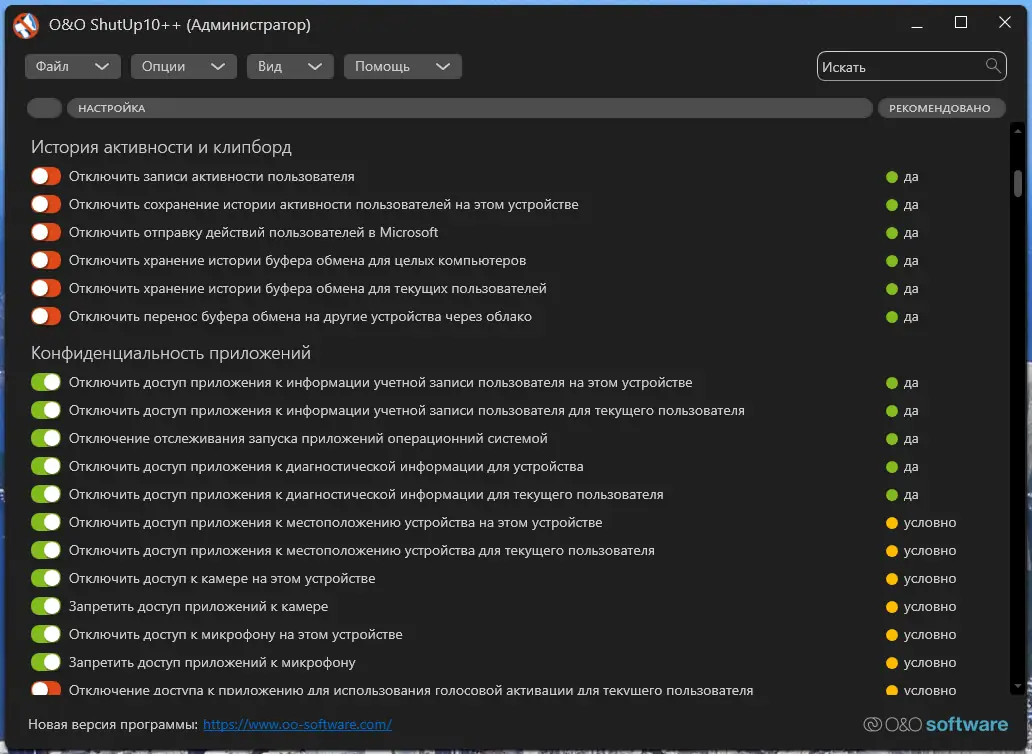The image size is (1032, 754).
Task: Click the O&O software logo
Action: tap(935, 724)
